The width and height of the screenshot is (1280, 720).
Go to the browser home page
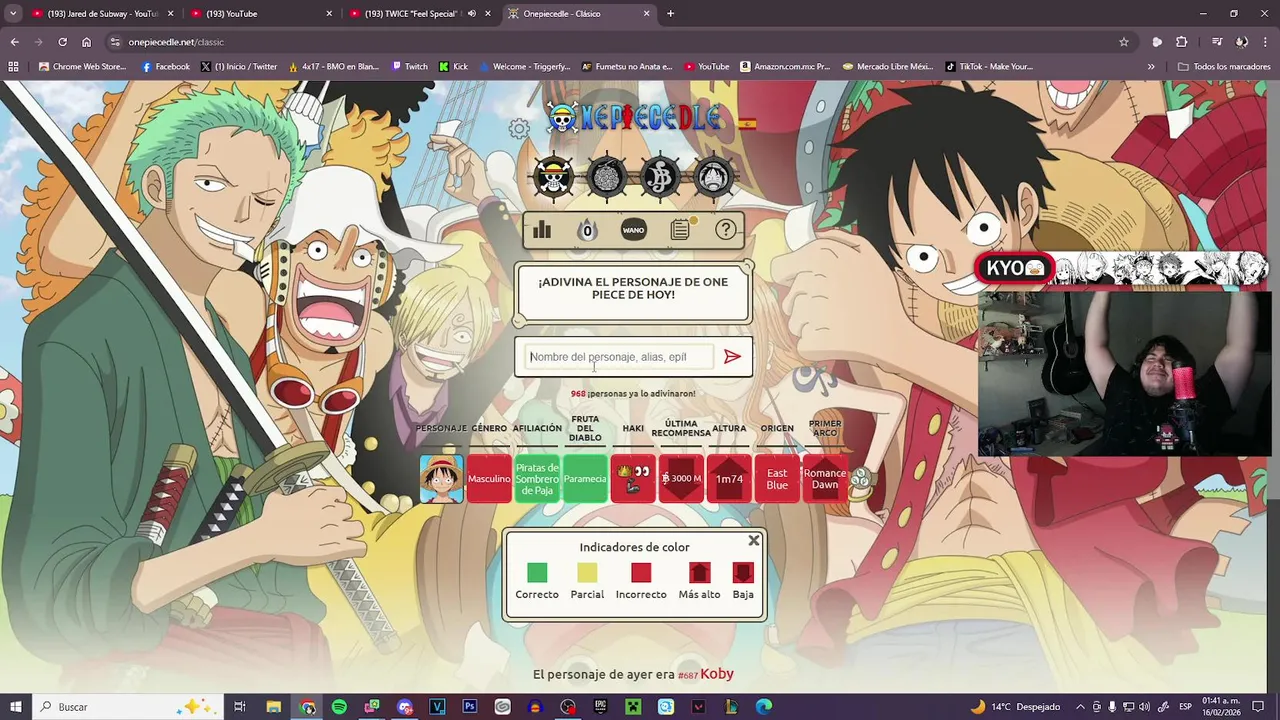[86, 42]
